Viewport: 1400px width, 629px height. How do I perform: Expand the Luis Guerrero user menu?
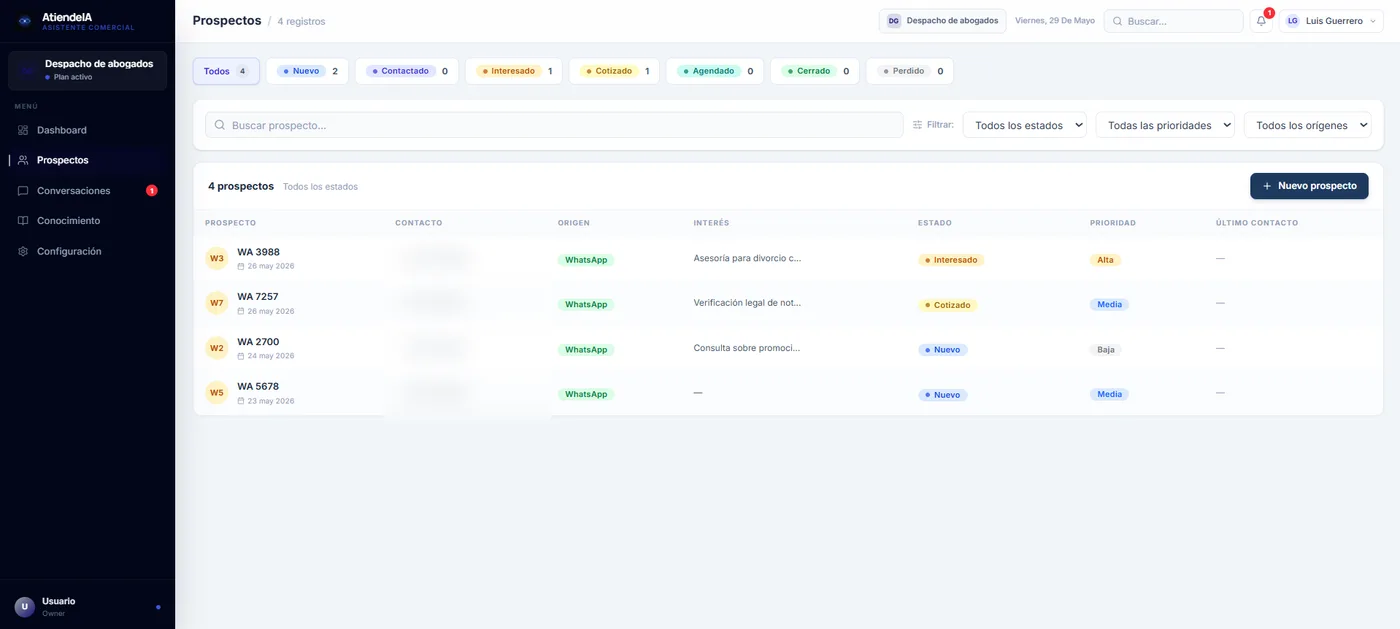[x=1331, y=21]
